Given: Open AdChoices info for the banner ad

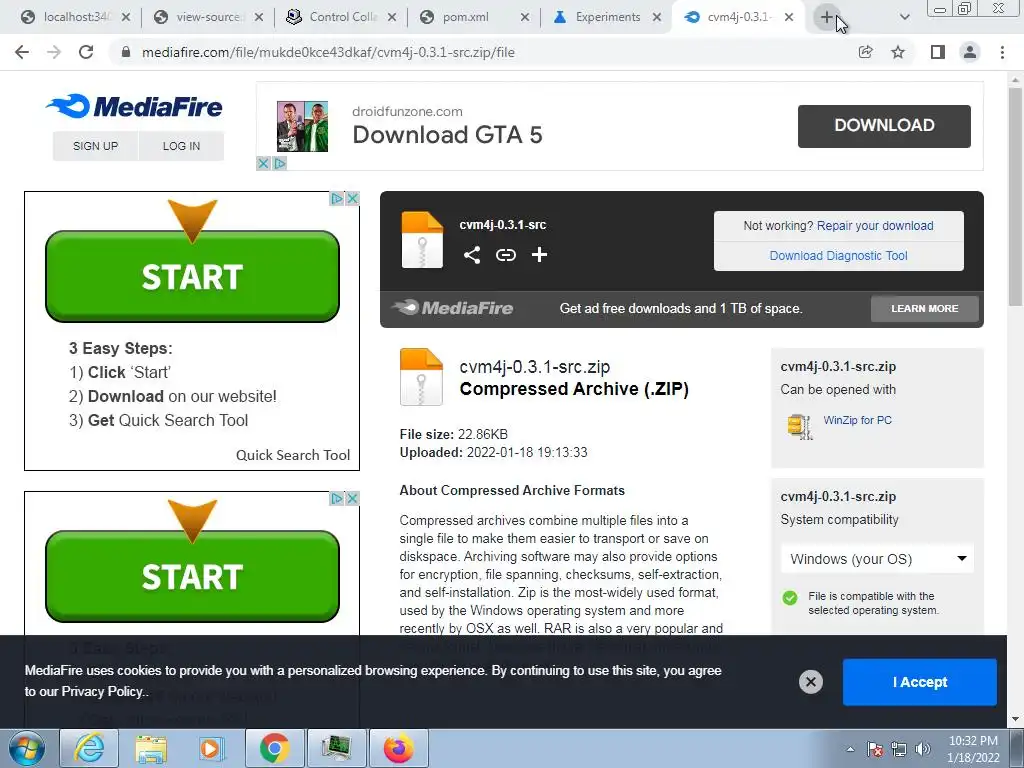Looking at the screenshot, I should tap(280, 163).
